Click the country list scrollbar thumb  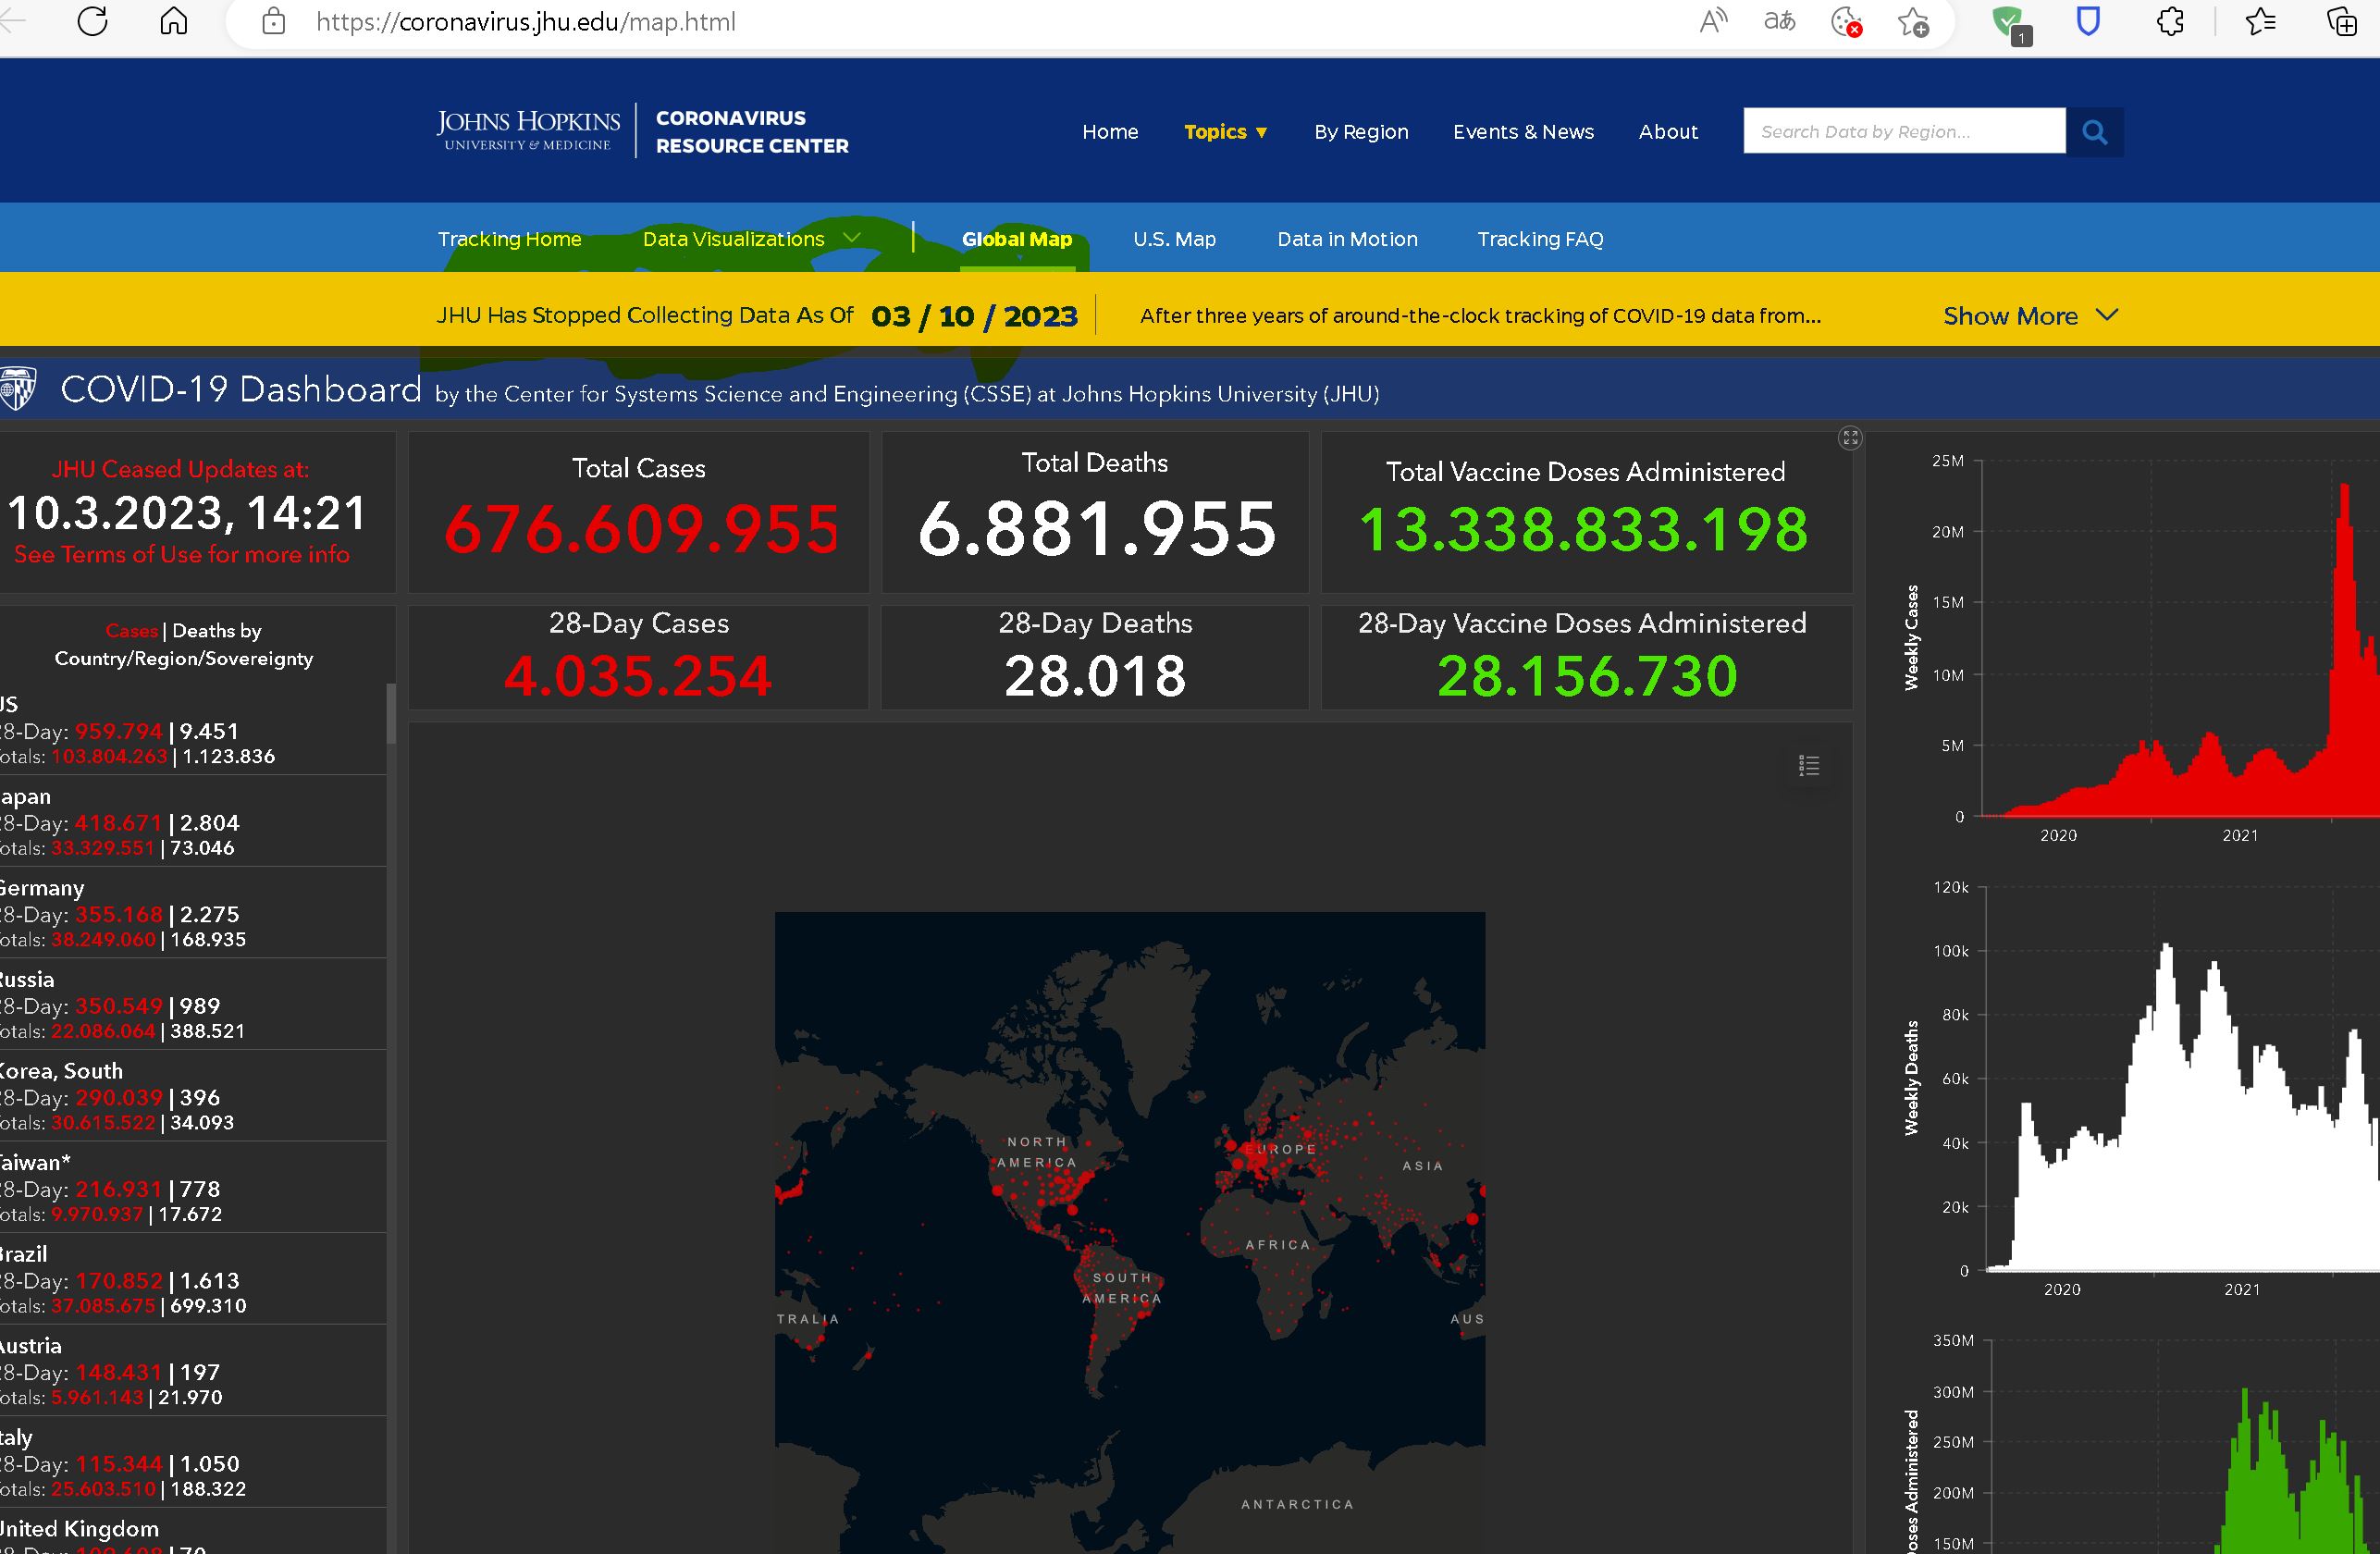tap(391, 713)
